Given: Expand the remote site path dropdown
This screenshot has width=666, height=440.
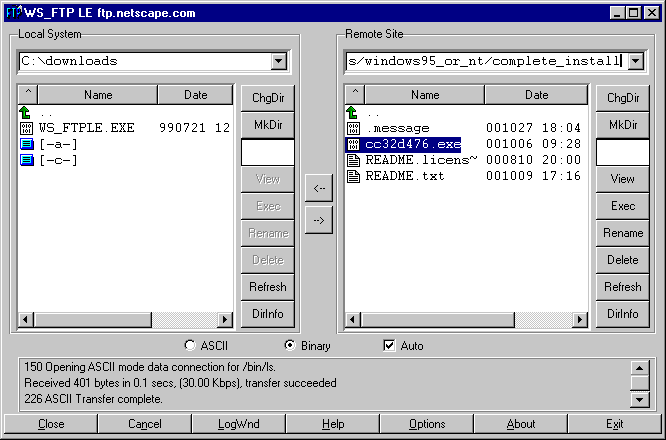Looking at the screenshot, I should [x=635, y=61].
